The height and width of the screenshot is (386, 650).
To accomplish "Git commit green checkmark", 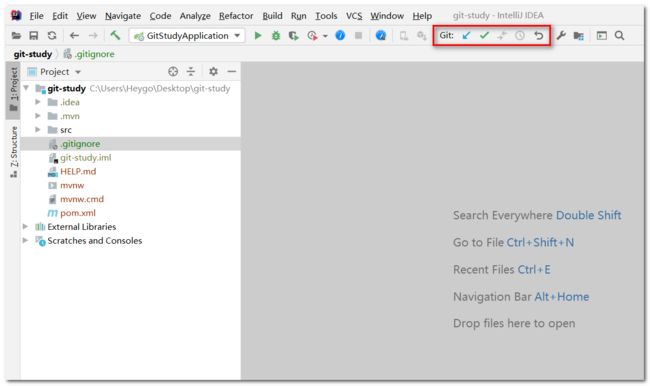I will coord(484,36).
